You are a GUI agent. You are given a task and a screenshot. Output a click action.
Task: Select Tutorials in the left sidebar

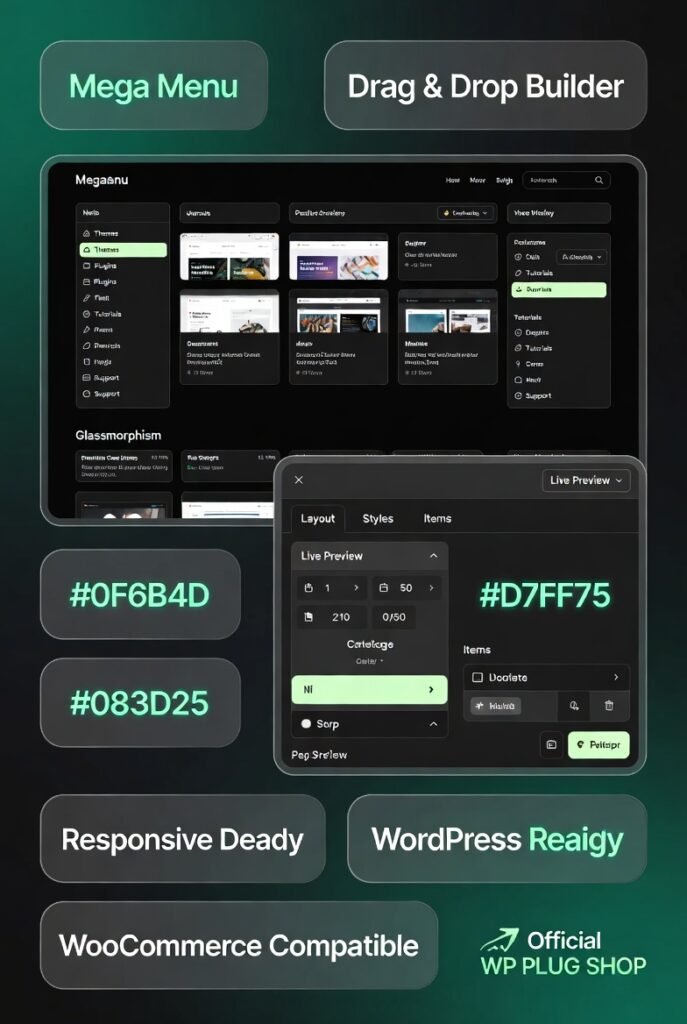(x=108, y=314)
